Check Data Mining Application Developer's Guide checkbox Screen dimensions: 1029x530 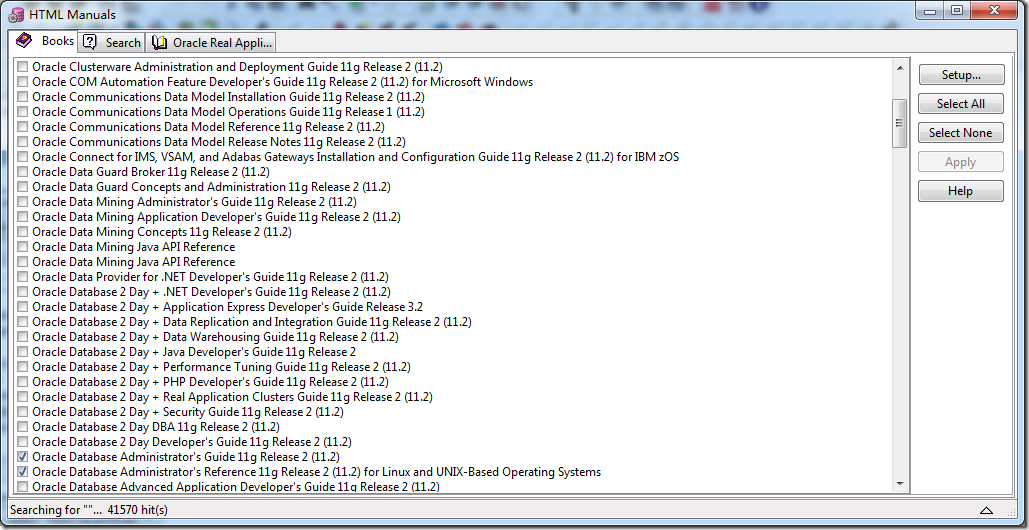point(23,217)
